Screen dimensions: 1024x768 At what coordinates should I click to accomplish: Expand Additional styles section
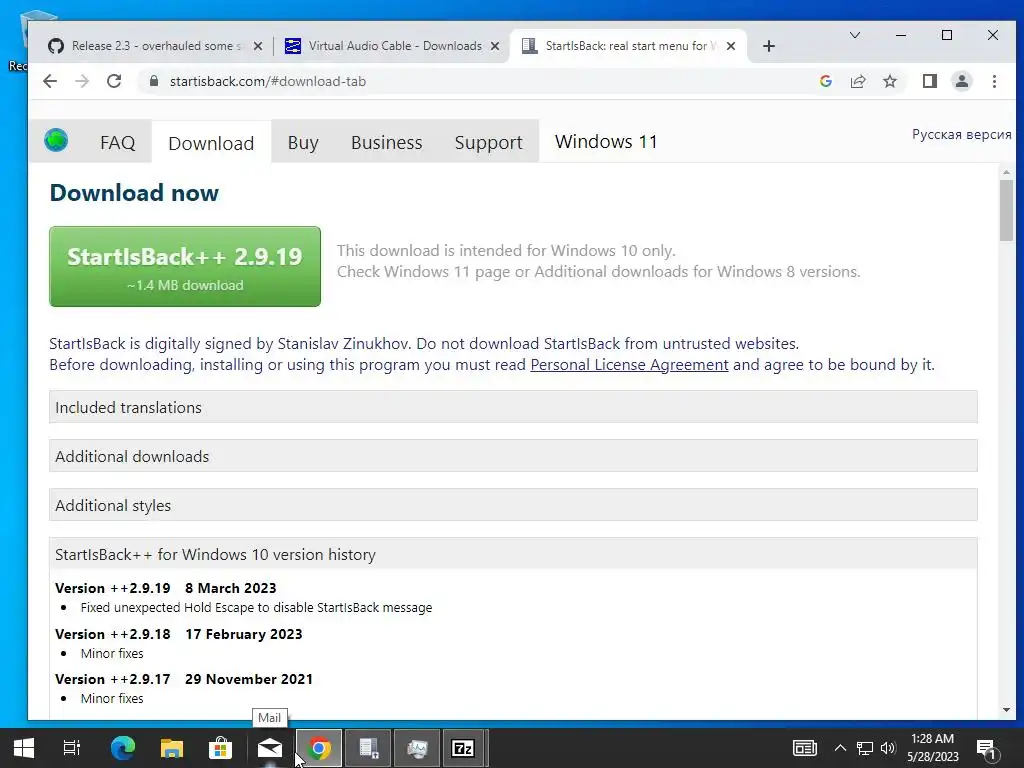[513, 505]
